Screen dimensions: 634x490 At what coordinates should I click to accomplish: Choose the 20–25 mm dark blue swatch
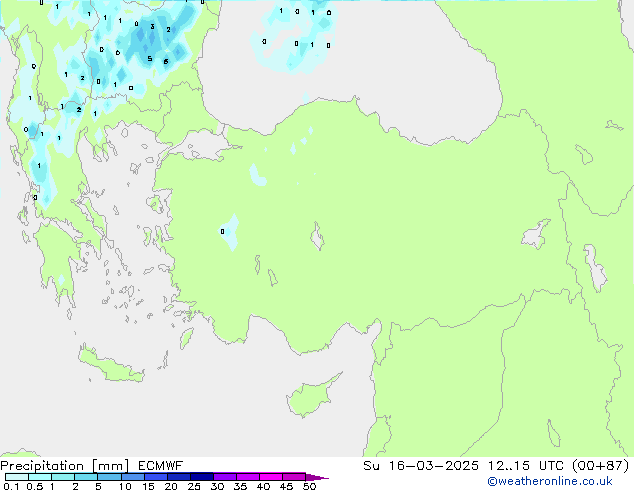tap(178, 477)
